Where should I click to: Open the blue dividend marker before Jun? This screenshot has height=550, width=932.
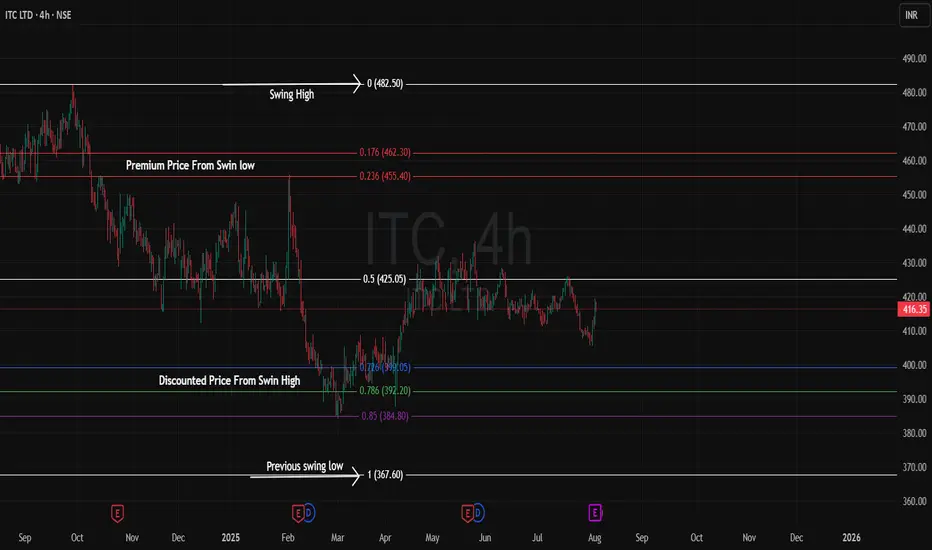(x=478, y=513)
